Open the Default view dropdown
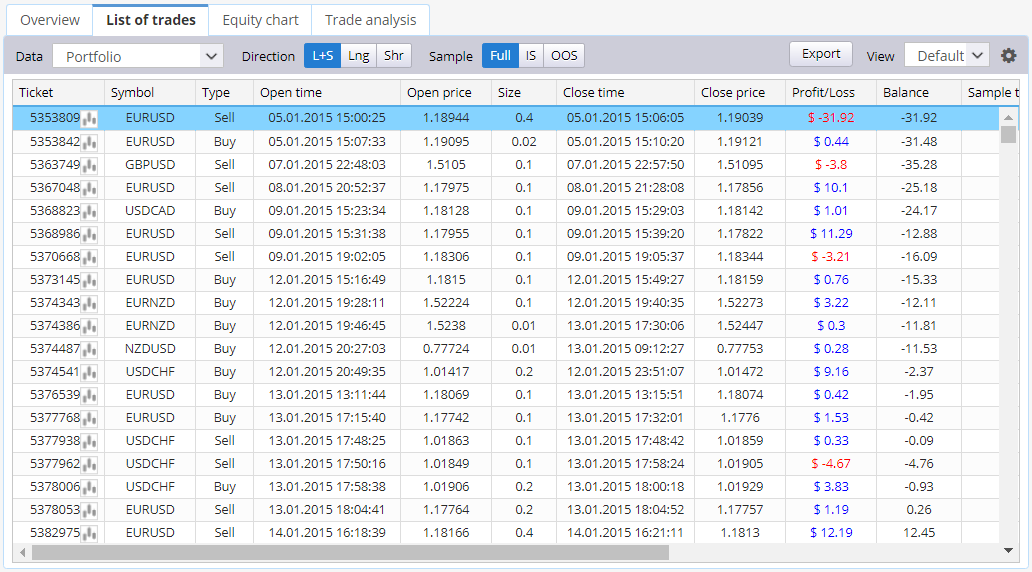 pos(946,56)
